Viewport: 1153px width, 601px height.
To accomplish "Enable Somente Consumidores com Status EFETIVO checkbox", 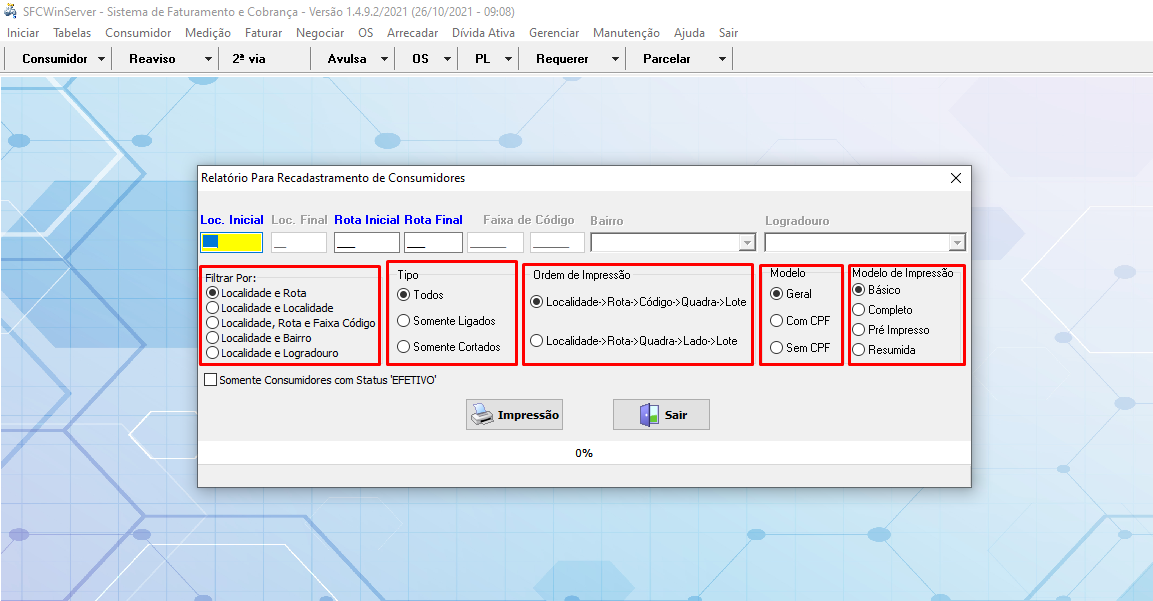I will pyautogui.click(x=210, y=380).
